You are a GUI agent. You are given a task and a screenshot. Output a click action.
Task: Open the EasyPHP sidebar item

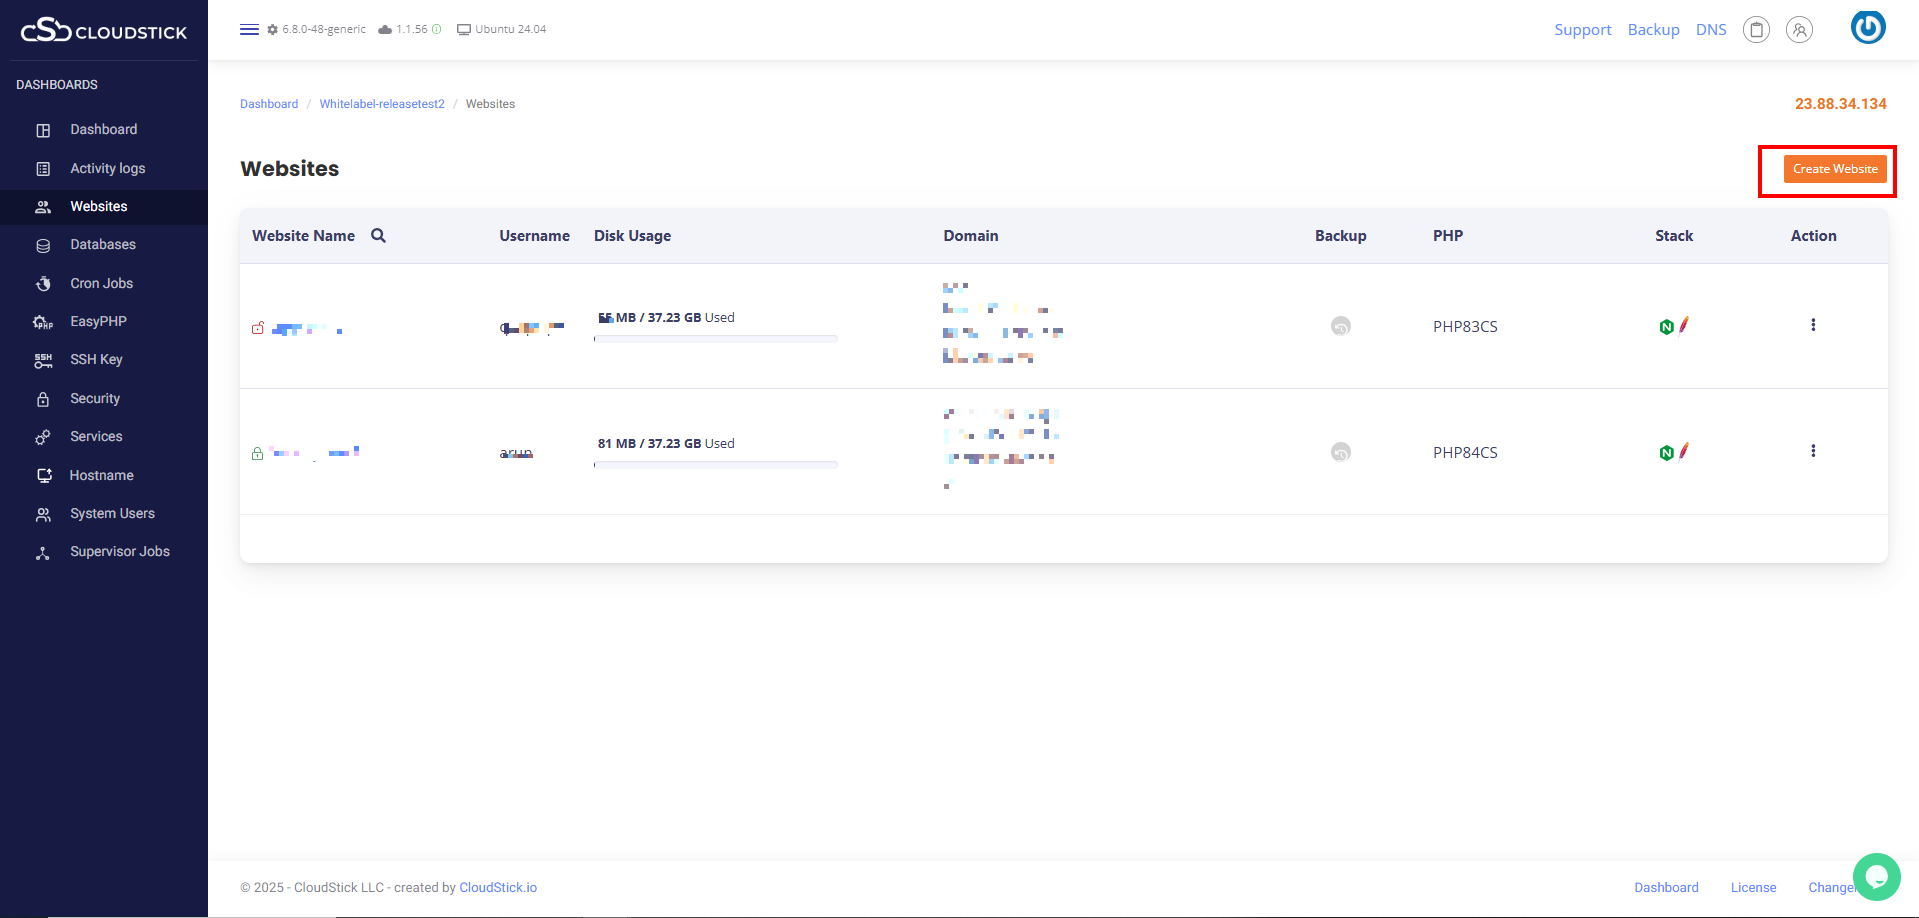tap(98, 322)
